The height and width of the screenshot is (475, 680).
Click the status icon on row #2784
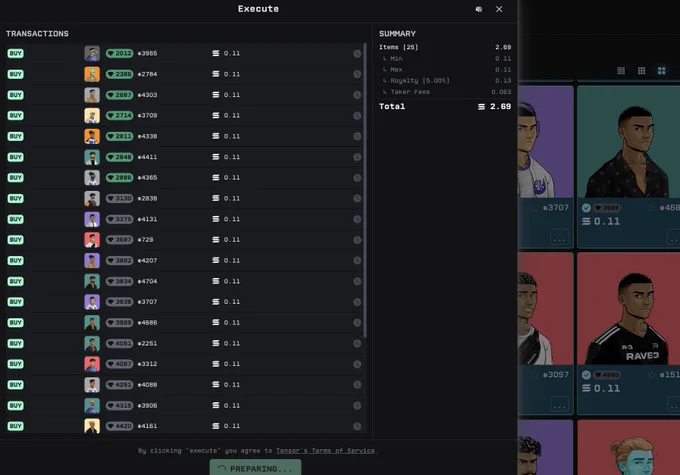pyautogui.click(x=357, y=74)
